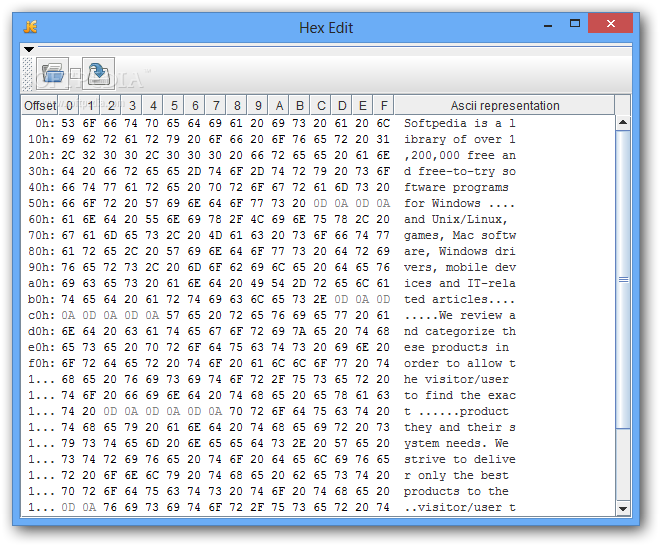This screenshot has width=660, height=546.
Task: Click hex byte 7A in row d0h
Action: point(299,331)
